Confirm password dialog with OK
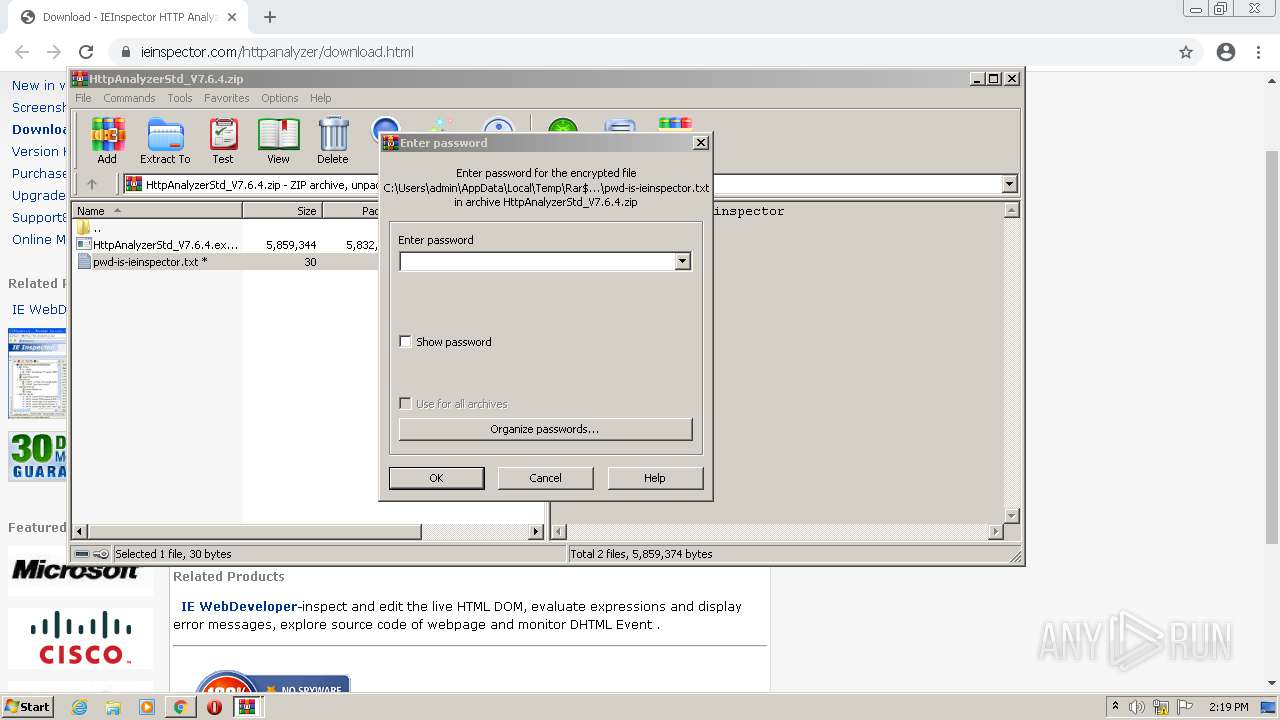The height and width of the screenshot is (720, 1280). tap(436, 478)
